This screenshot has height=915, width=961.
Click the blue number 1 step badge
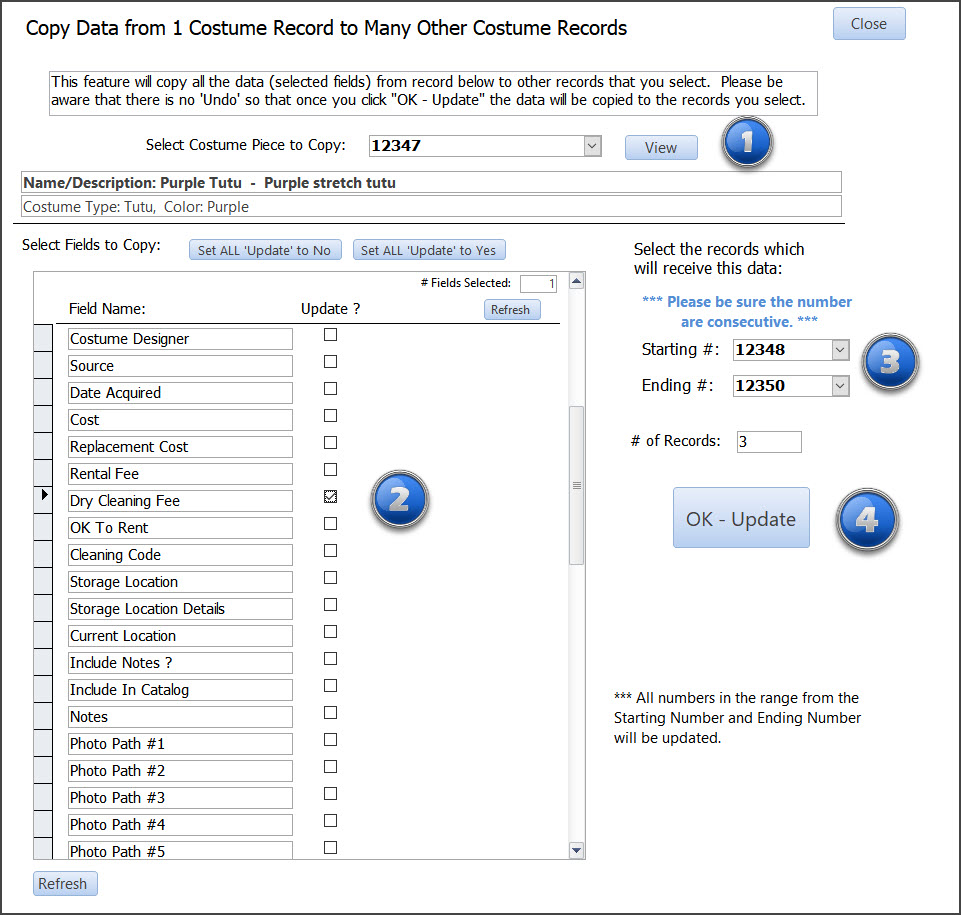pos(745,144)
